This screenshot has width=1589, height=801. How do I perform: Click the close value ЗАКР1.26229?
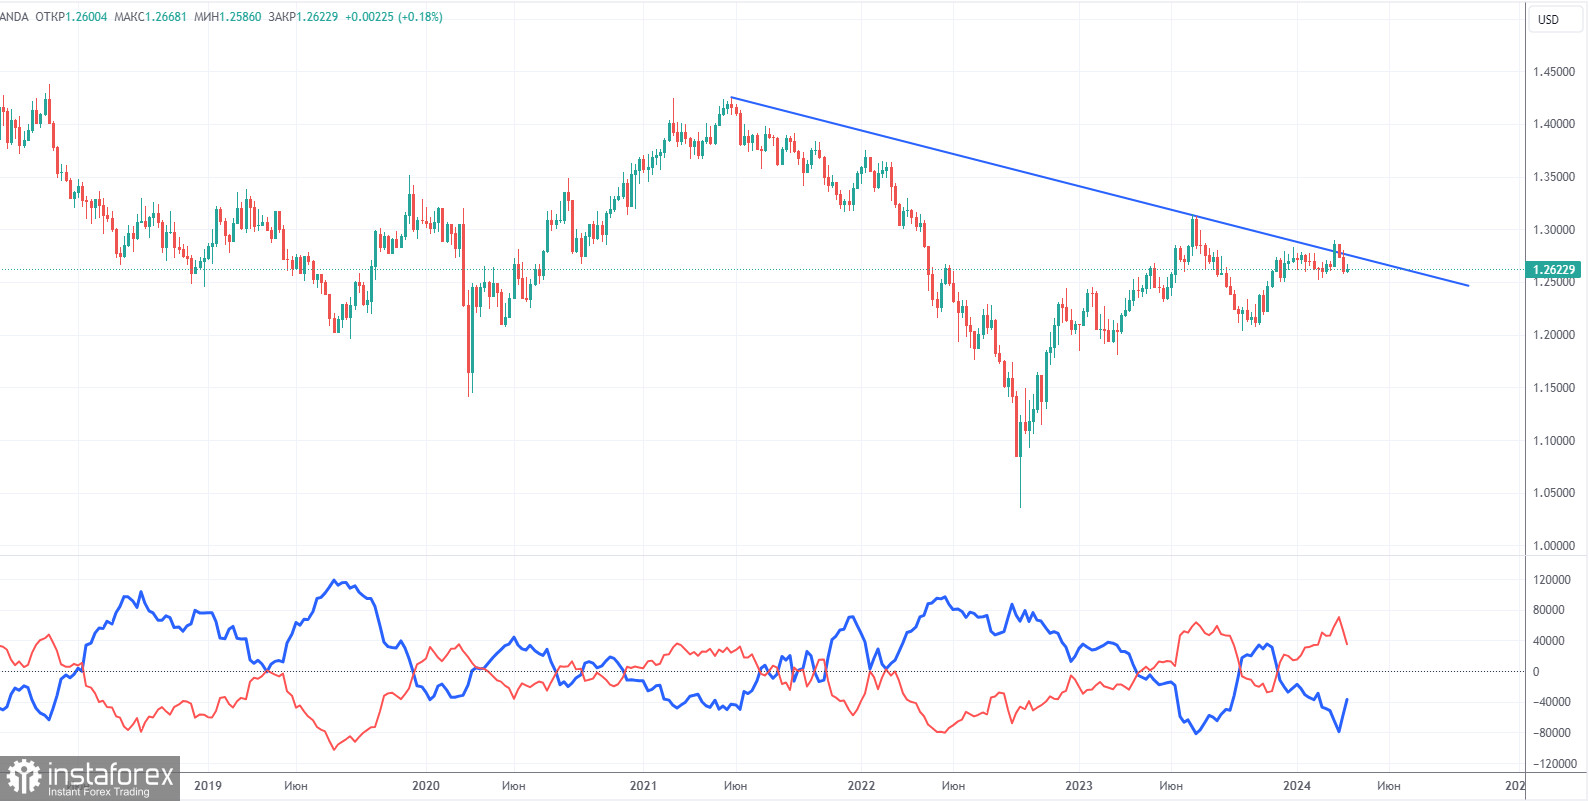pos(303,17)
